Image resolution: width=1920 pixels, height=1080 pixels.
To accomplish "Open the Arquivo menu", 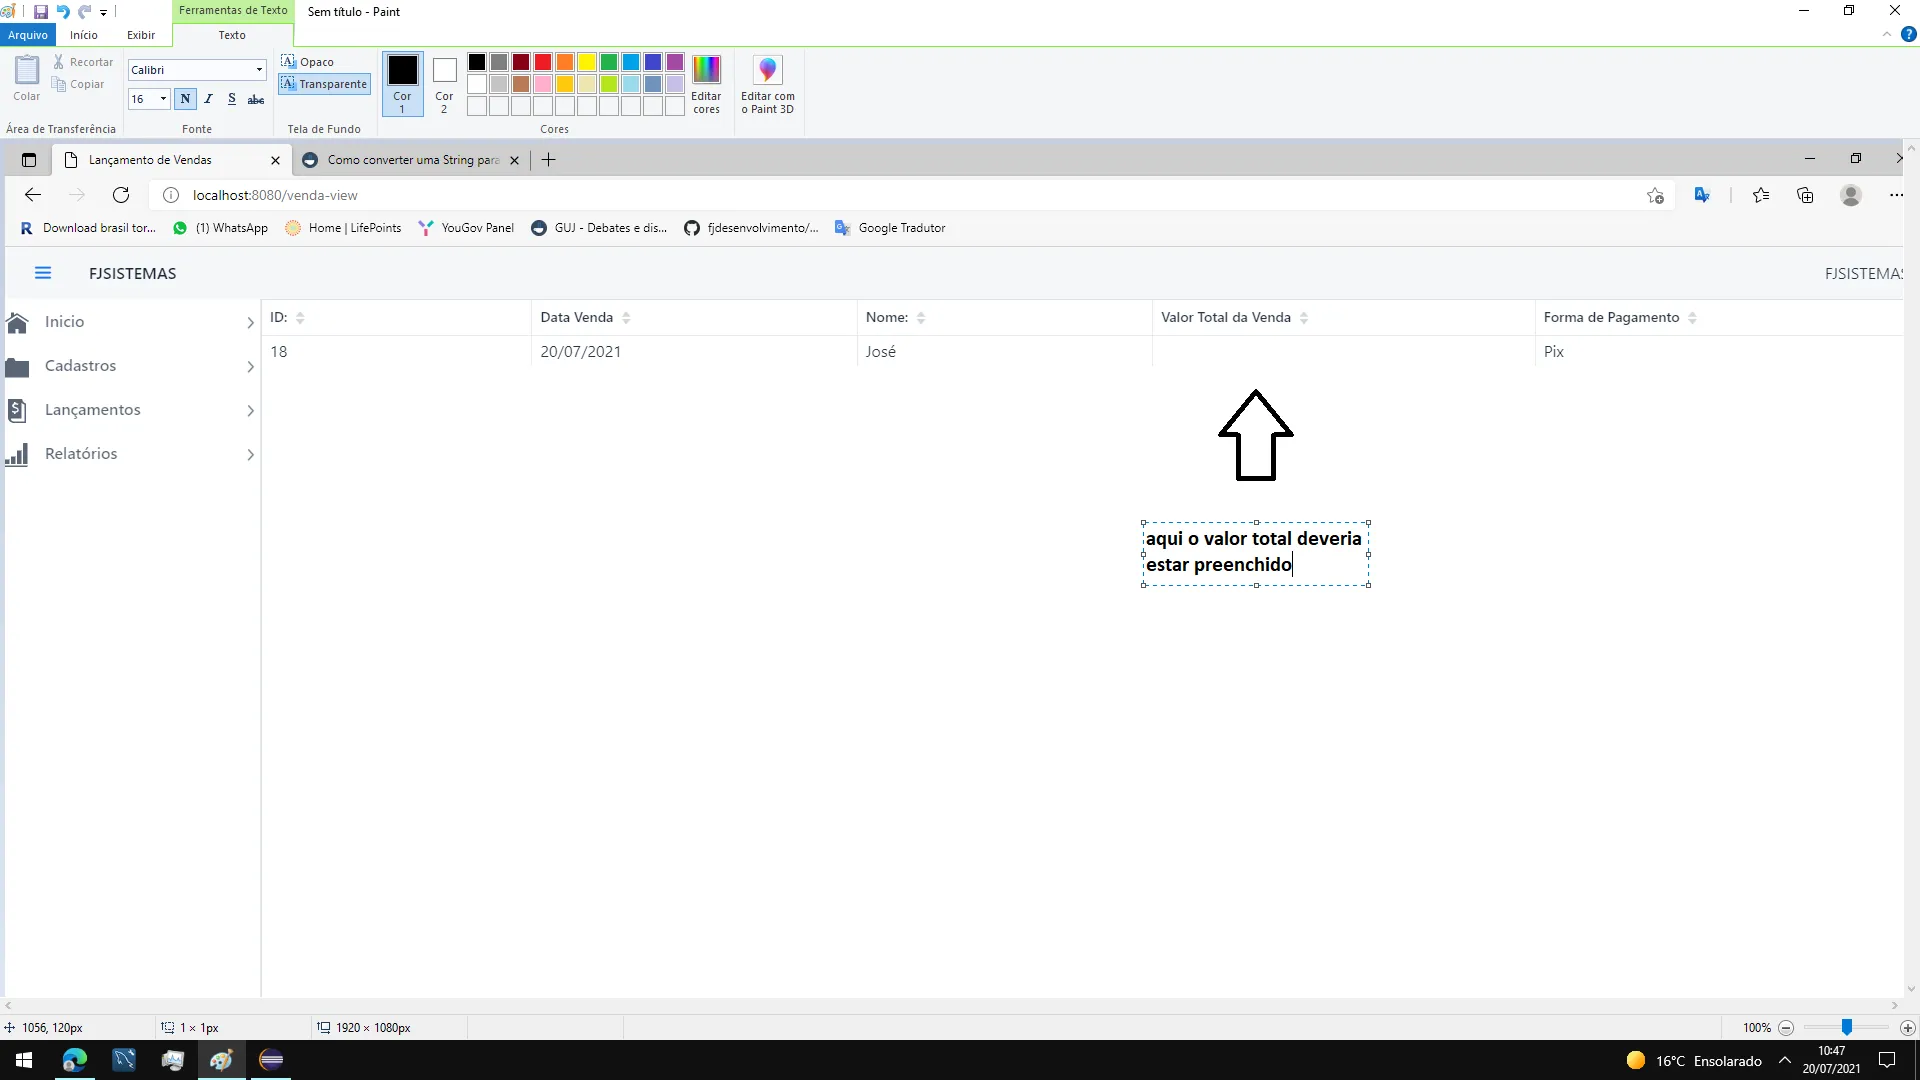I will [28, 35].
